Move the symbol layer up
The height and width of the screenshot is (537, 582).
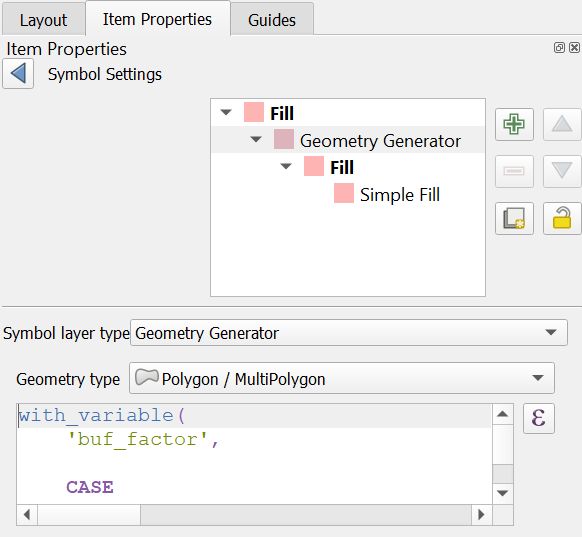562,124
